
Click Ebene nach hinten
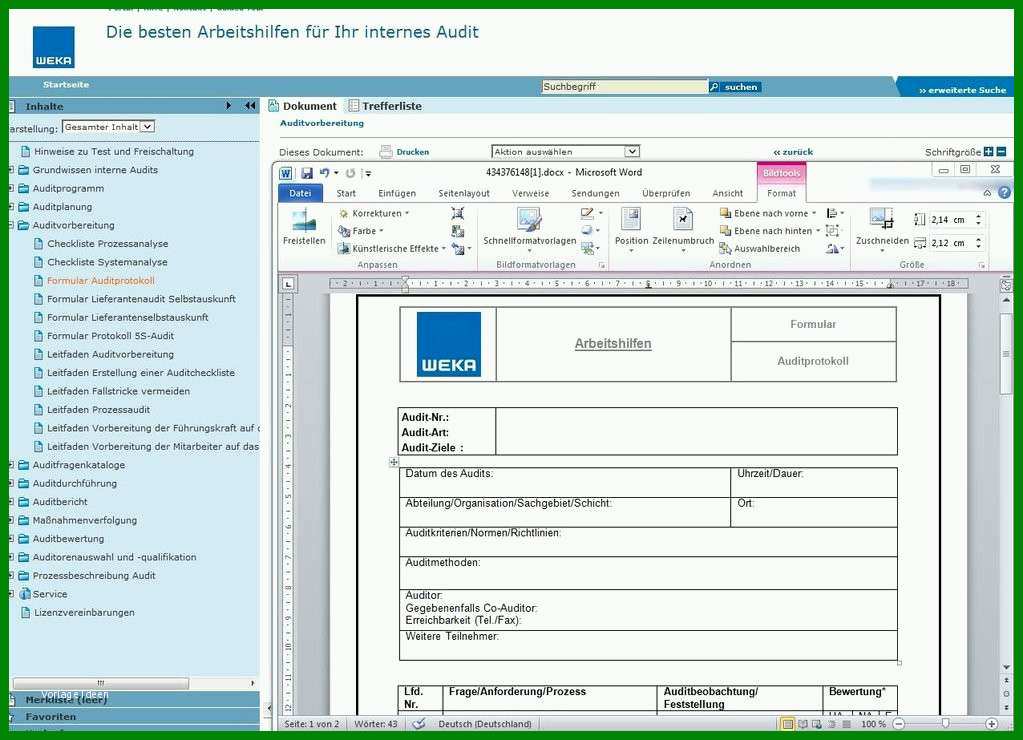[x=769, y=231]
